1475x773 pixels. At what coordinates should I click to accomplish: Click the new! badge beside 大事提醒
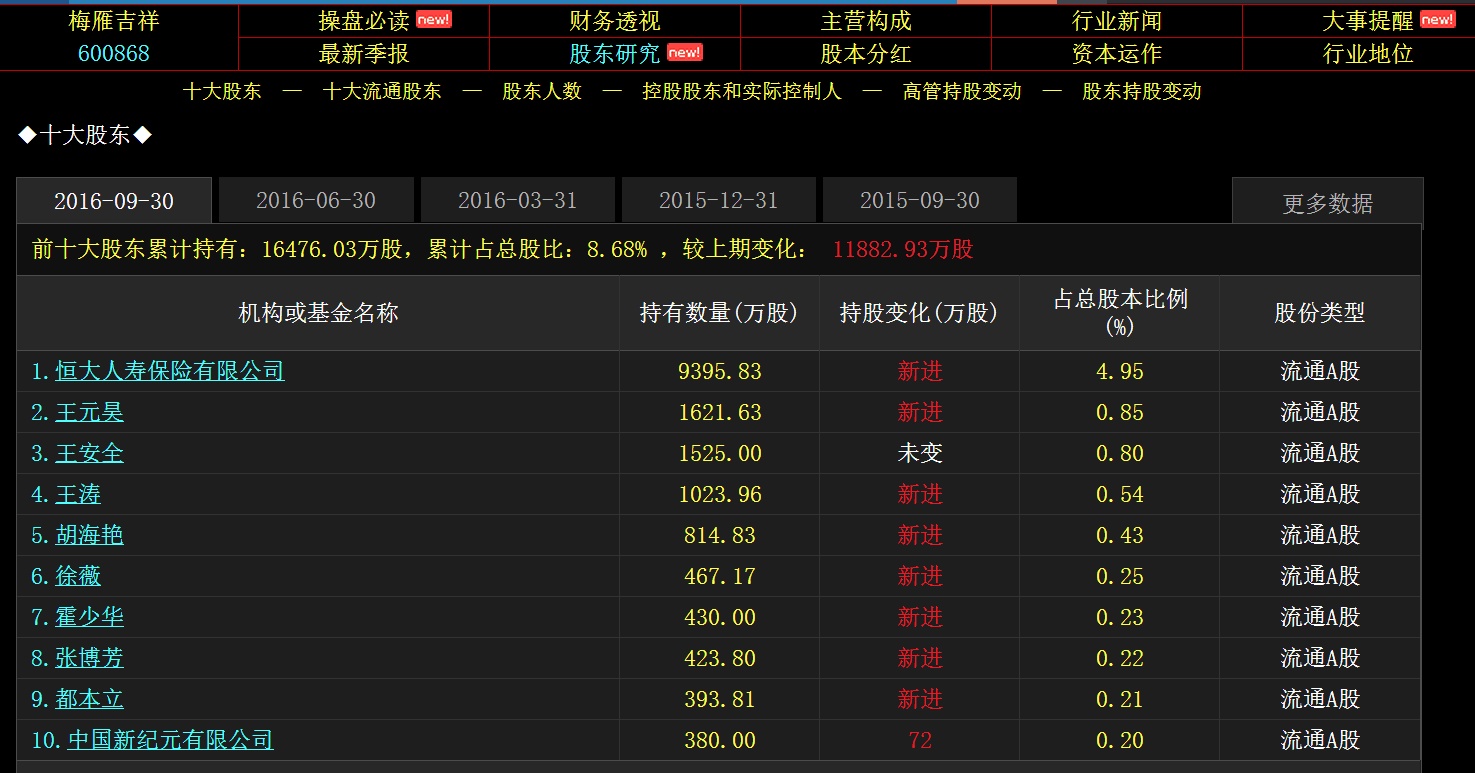[x=1437, y=19]
